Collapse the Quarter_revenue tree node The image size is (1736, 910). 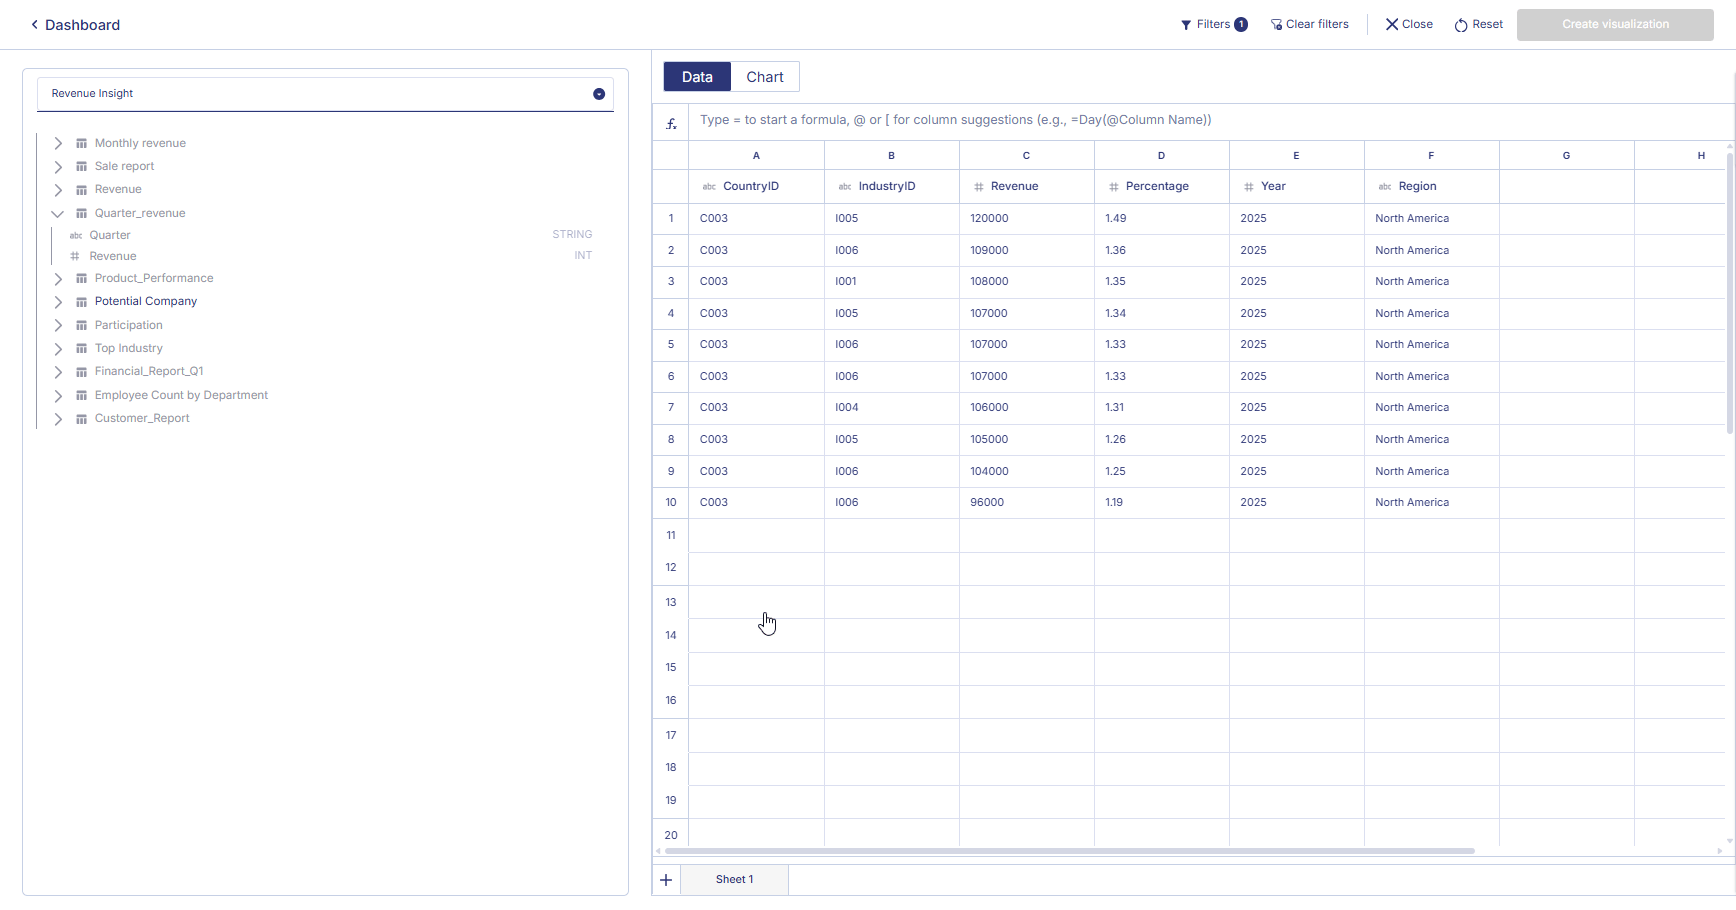(x=58, y=214)
